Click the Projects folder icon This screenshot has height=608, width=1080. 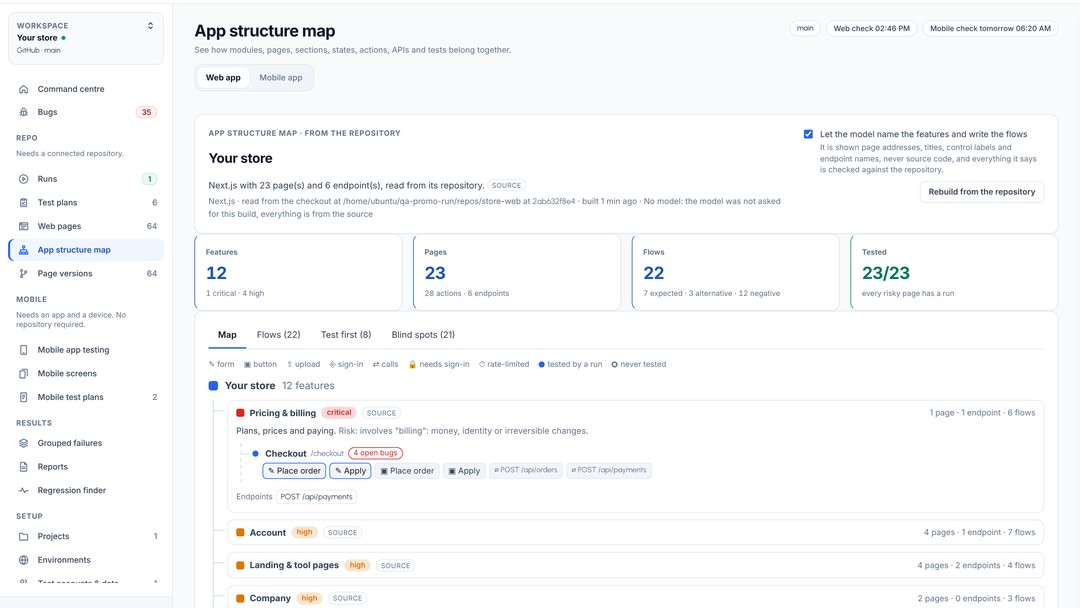click(23, 536)
